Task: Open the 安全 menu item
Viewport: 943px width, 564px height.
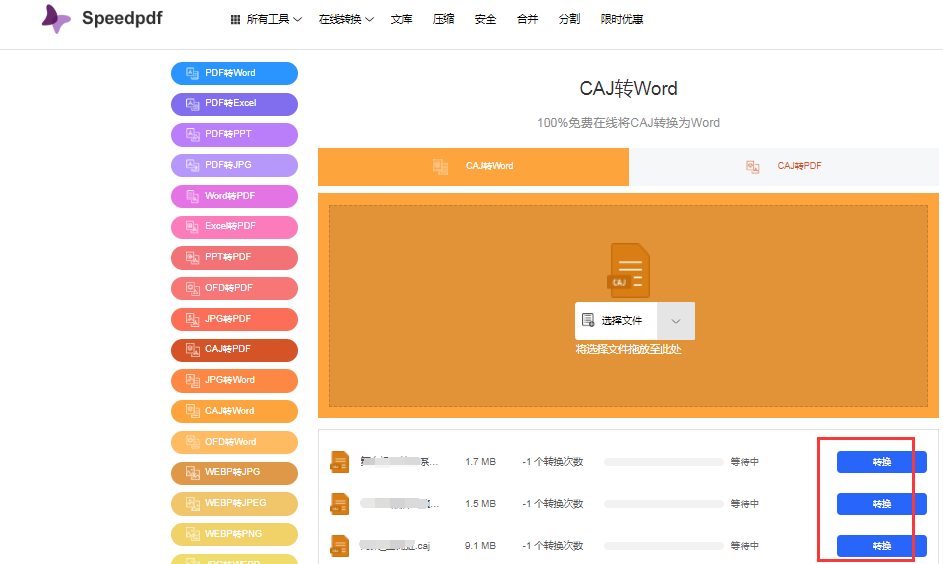Action: [485, 19]
